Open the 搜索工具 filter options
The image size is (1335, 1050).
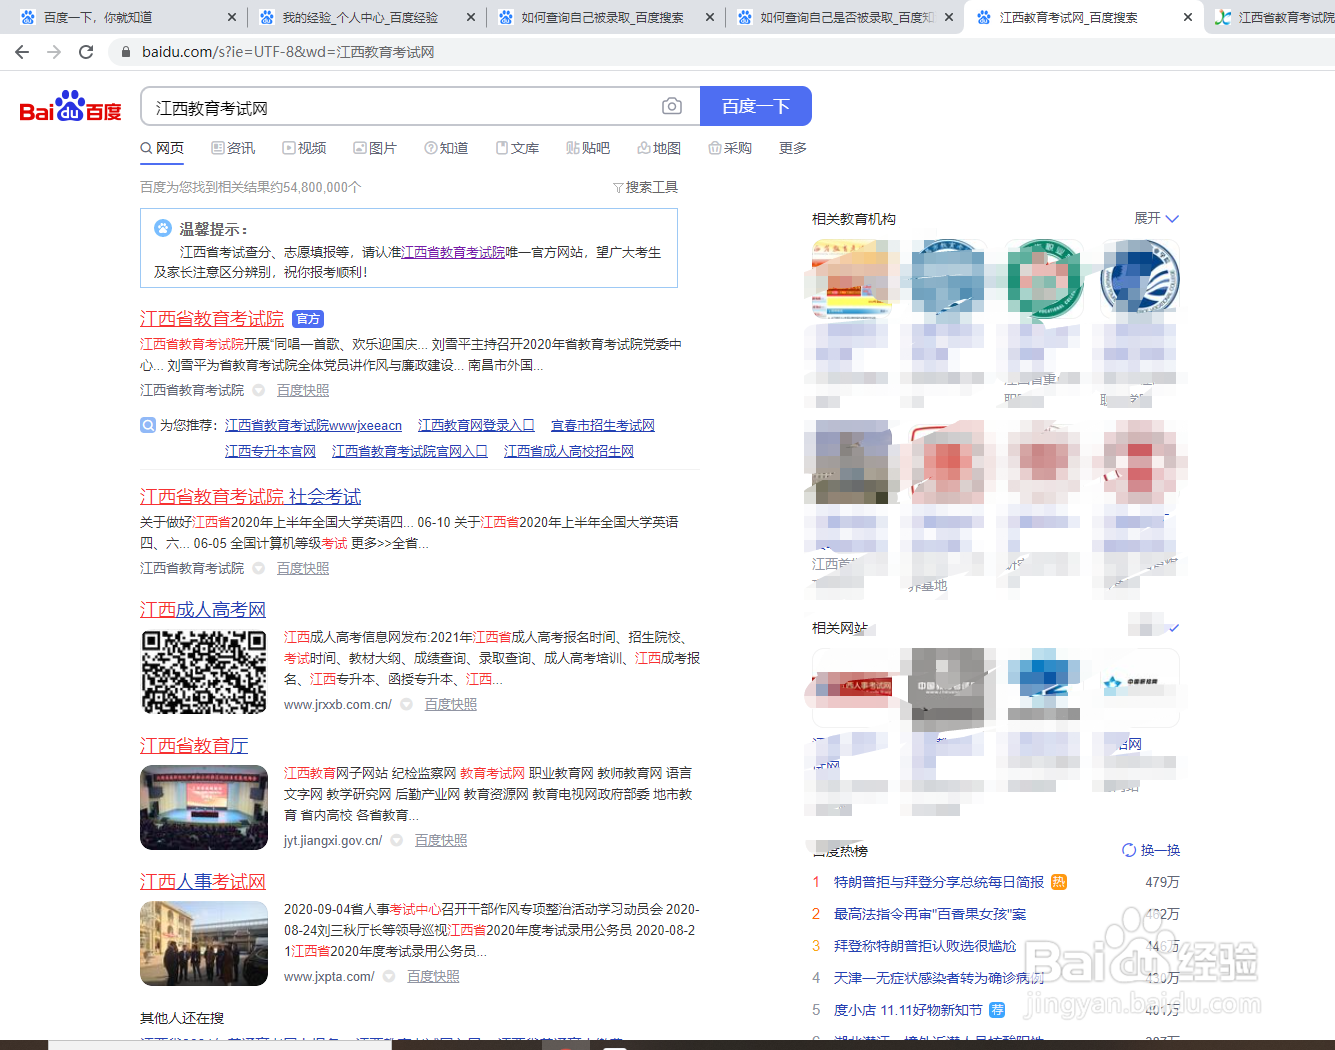click(x=646, y=187)
